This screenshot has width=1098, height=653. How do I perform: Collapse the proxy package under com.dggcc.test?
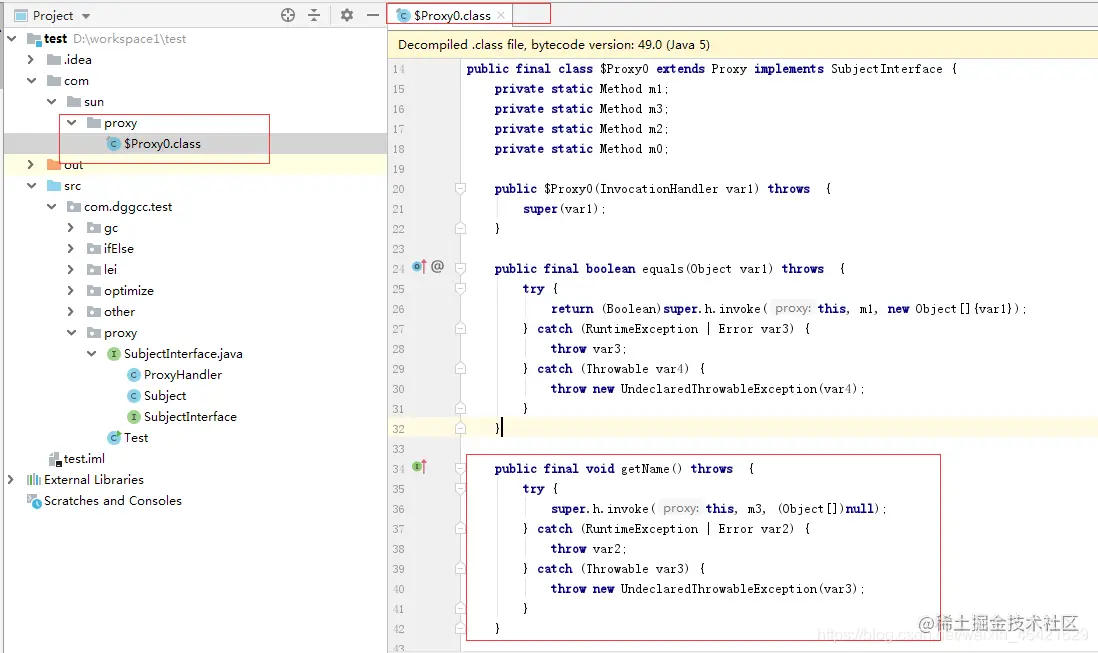tap(71, 332)
